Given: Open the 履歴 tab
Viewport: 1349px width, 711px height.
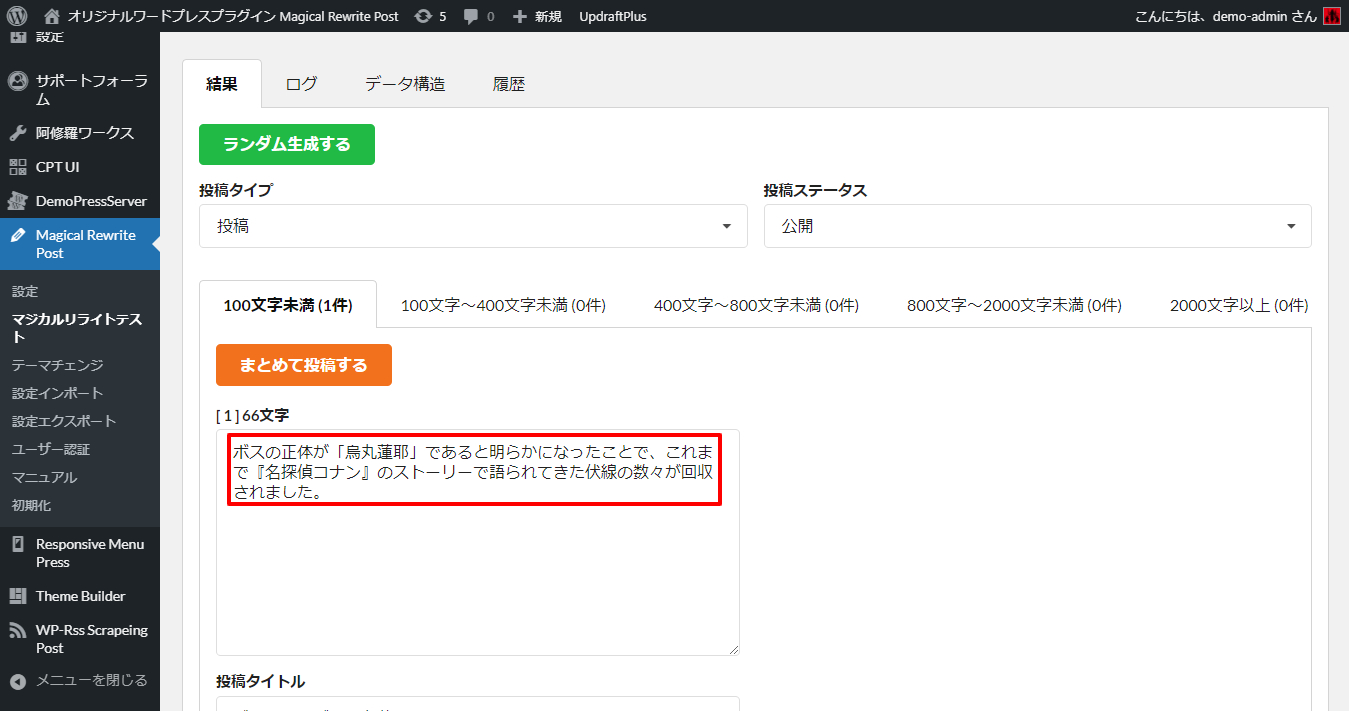Looking at the screenshot, I should [x=509, y=84].
